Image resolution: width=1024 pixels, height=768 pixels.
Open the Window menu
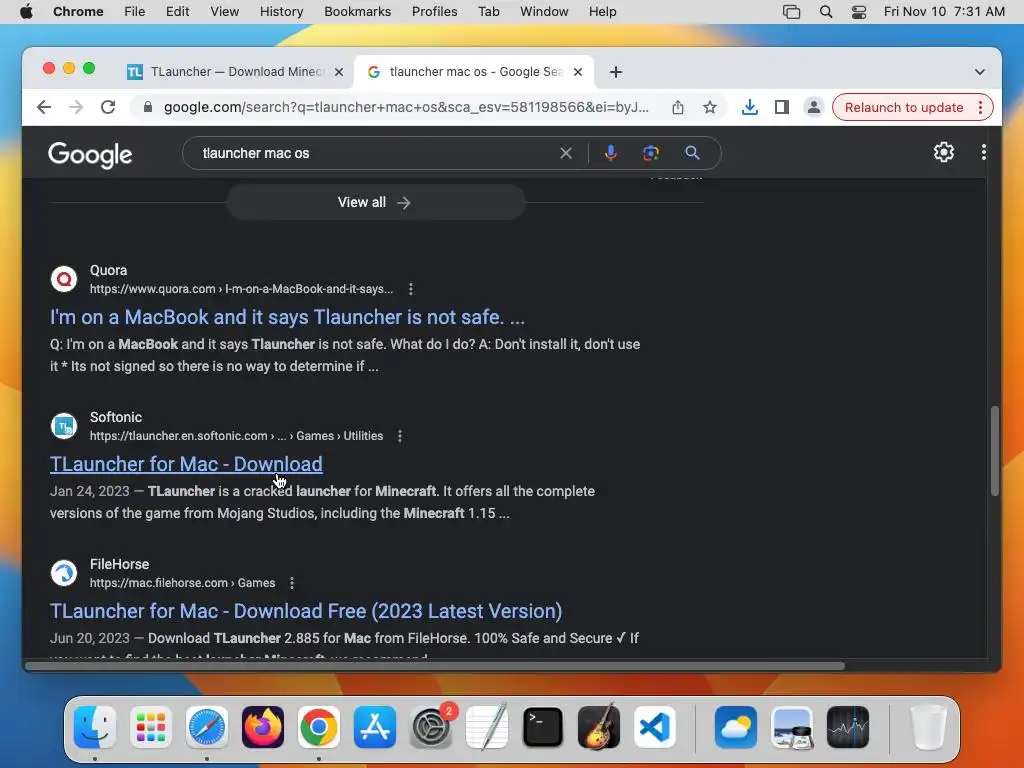point(544,12)
